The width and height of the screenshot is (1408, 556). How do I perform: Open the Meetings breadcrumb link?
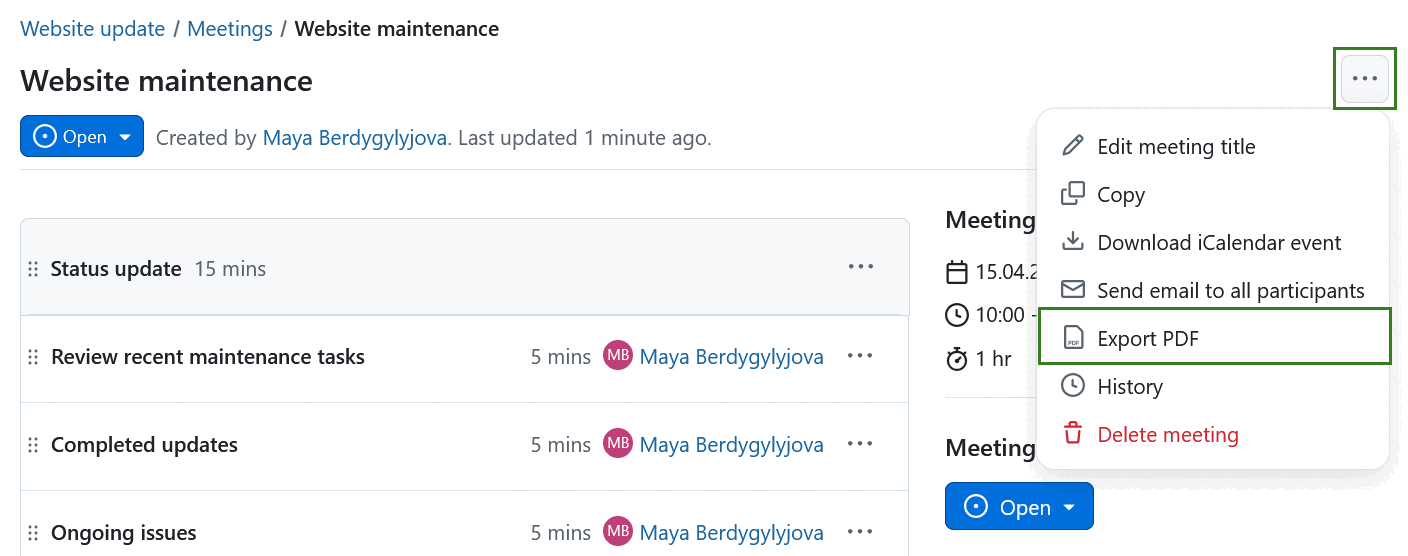pyautogui.click(x=230, y=29)
